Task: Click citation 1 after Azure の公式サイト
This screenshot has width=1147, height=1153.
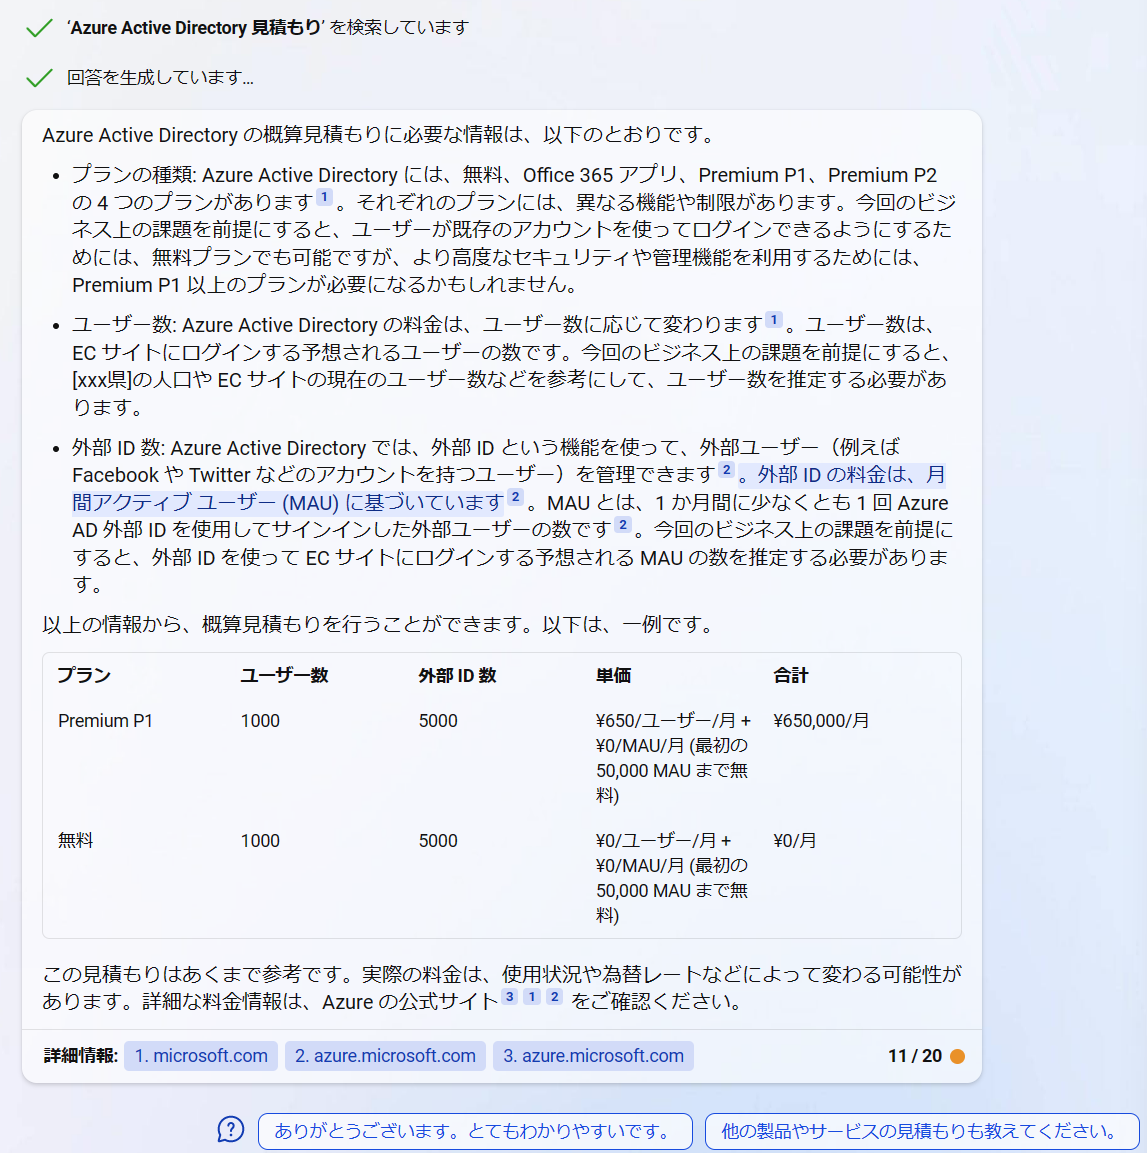Action: click(532, 996)
